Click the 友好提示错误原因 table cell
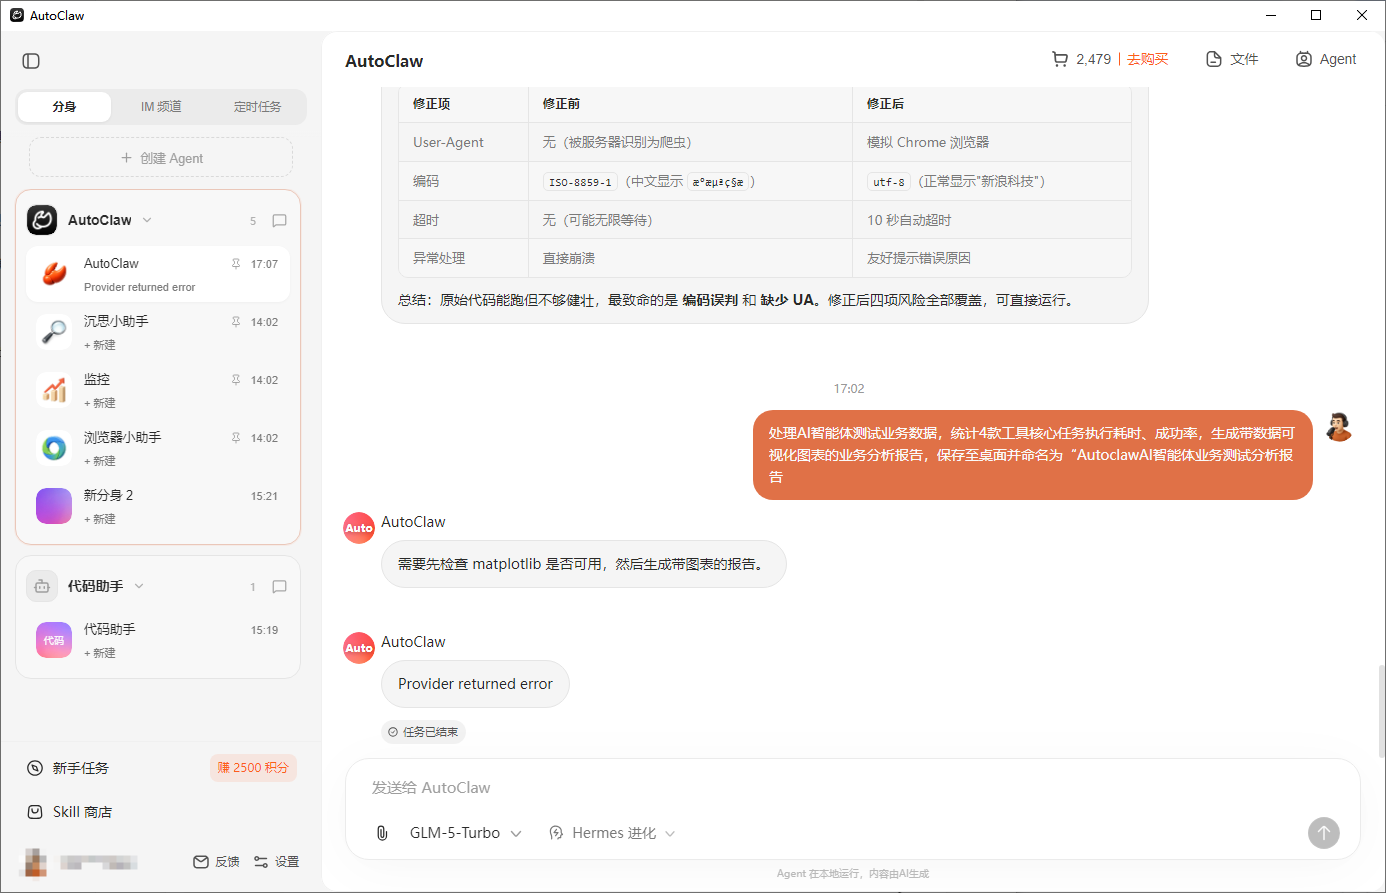 (991, 258)
